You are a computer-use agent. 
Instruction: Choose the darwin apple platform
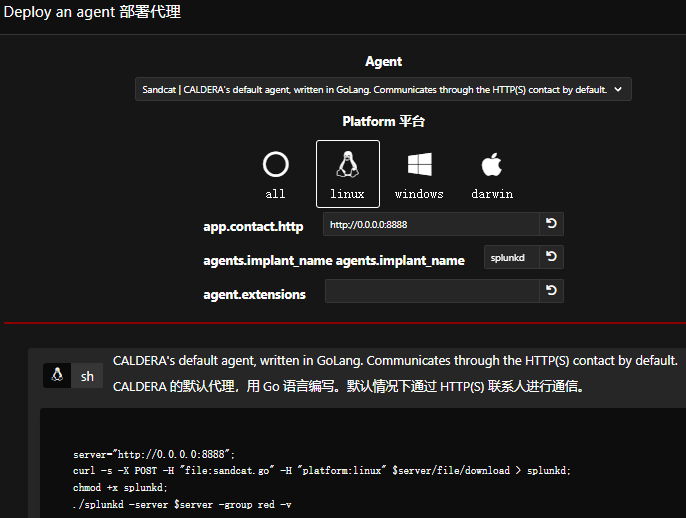pos(492,164)
